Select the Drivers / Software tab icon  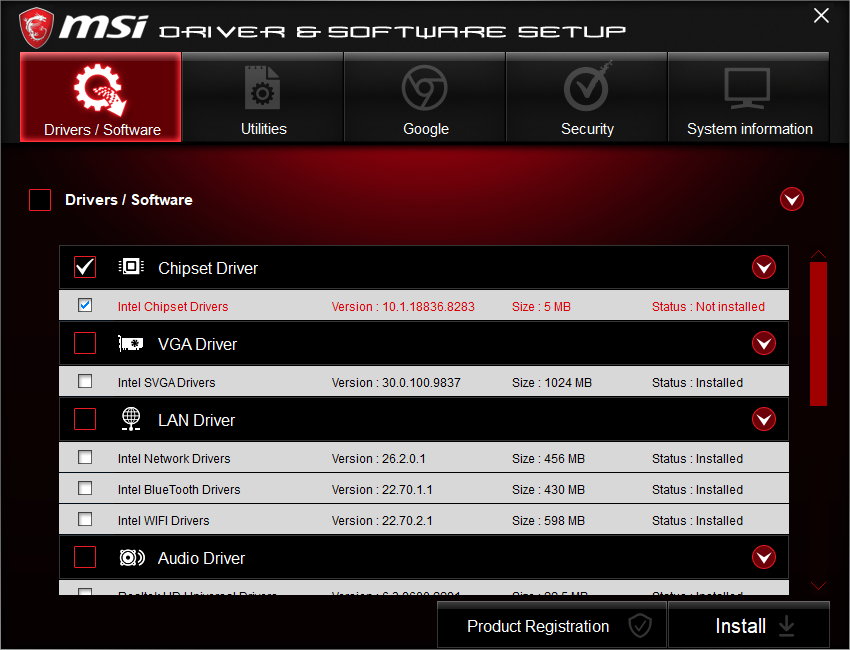tap(100, 88)
